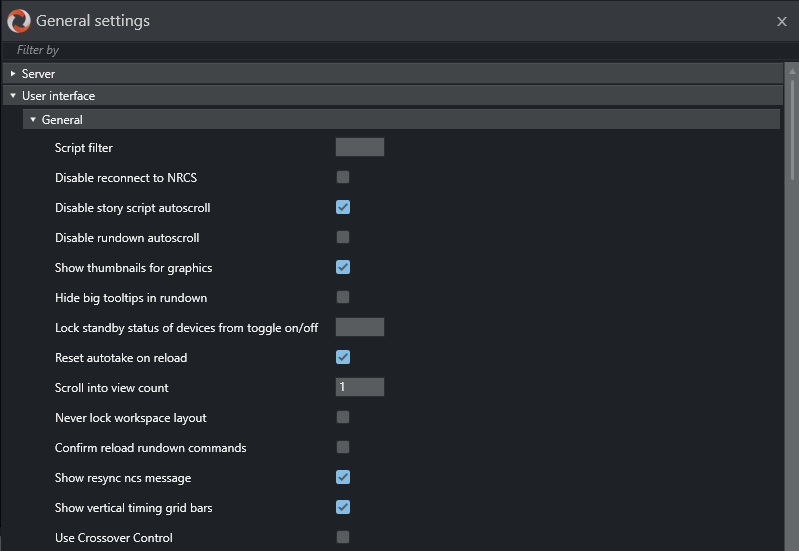The height and width of the screenshot is (551, 799).
Task: Click the vertical scrollbar on the right
Action: [x=792, y=130]
